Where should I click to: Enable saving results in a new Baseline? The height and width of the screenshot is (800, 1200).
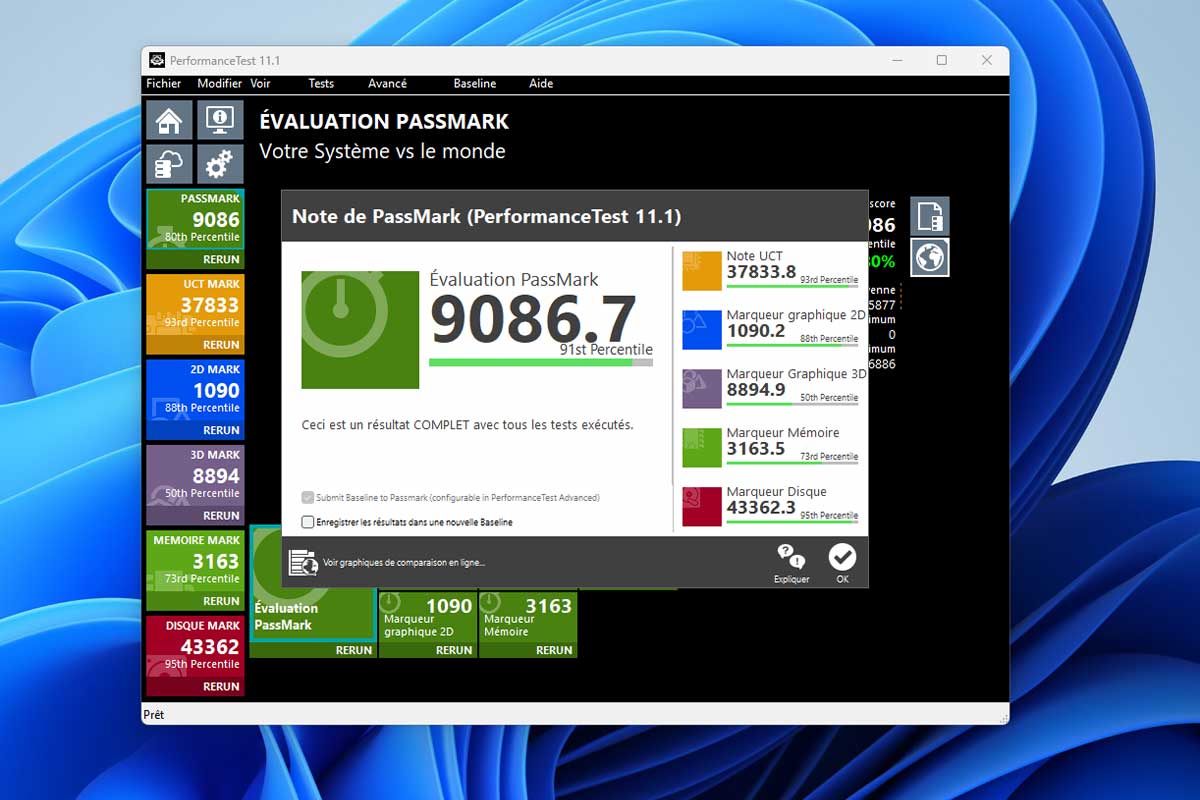click(308, 522)
